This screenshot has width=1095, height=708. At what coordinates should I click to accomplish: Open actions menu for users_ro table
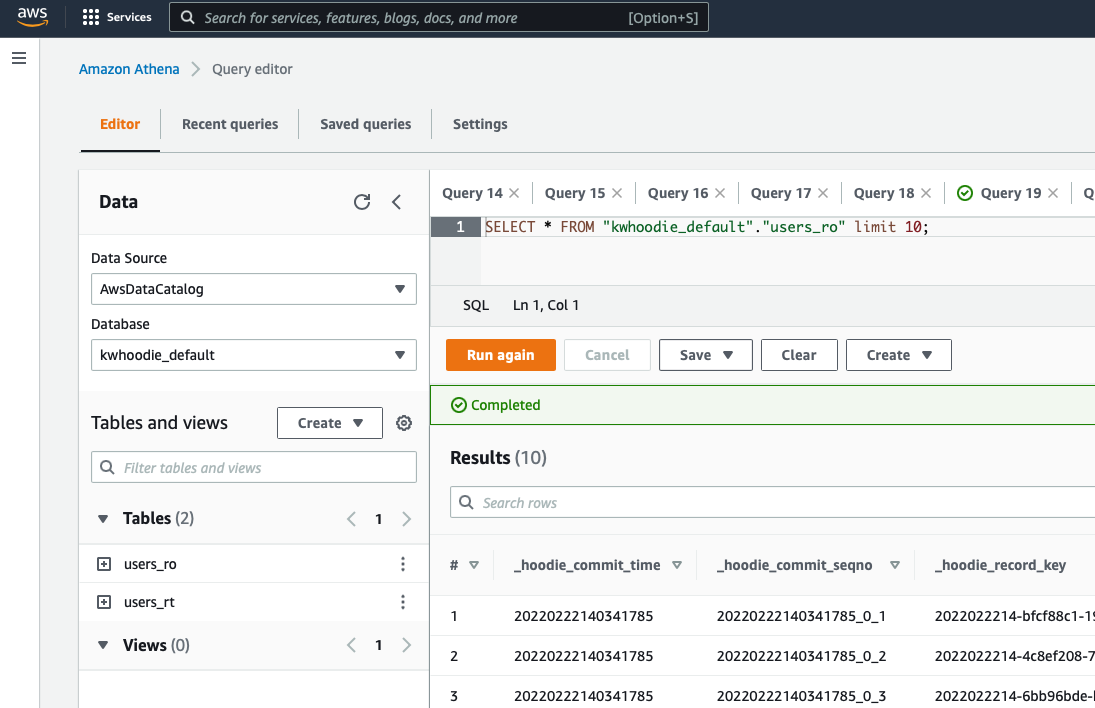(x=403, y=564)
